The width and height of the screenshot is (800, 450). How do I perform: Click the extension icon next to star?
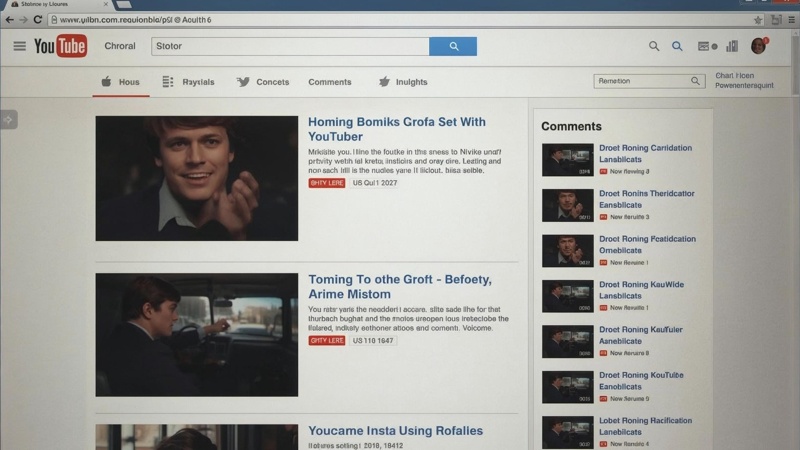tap(776, 20)
